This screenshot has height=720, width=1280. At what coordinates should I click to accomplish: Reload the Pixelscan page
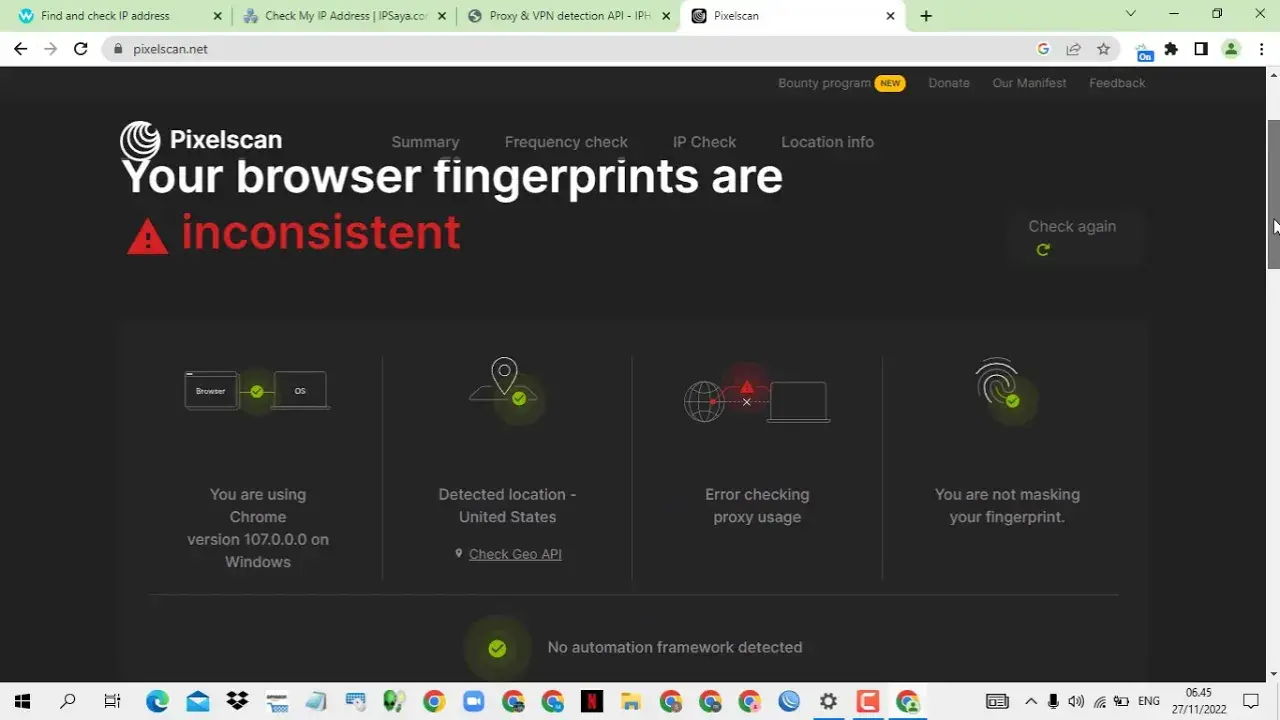[x=81, y=49]
